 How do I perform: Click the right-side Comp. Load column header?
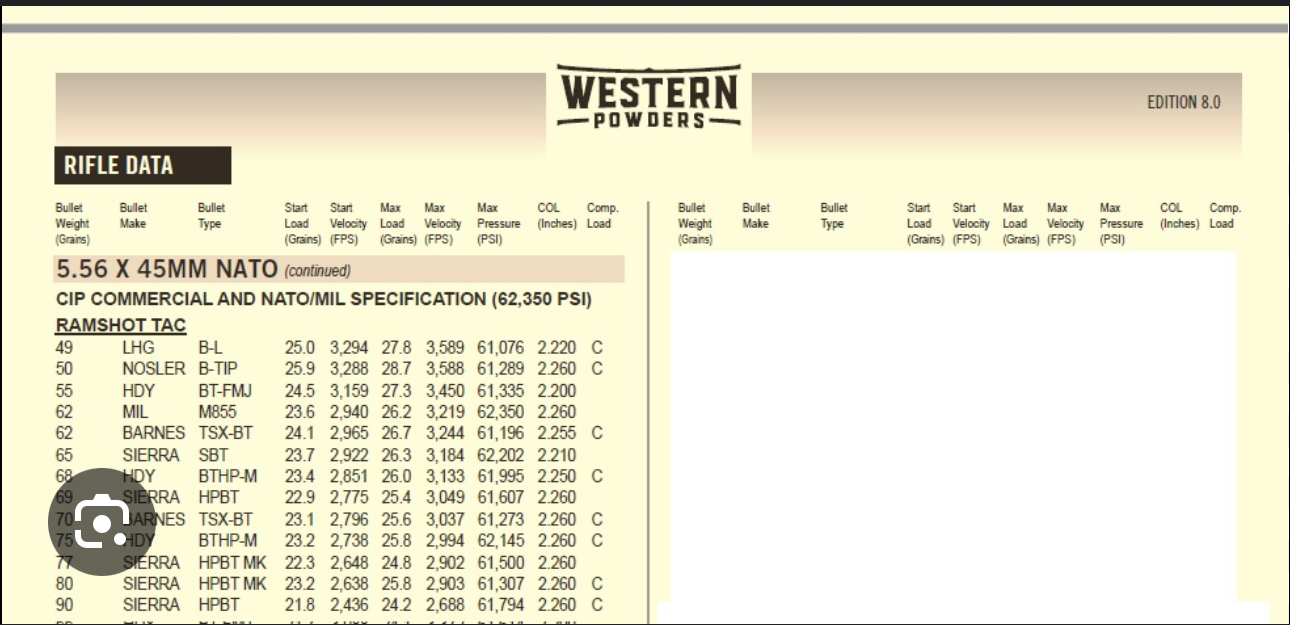click(1225, 216)
